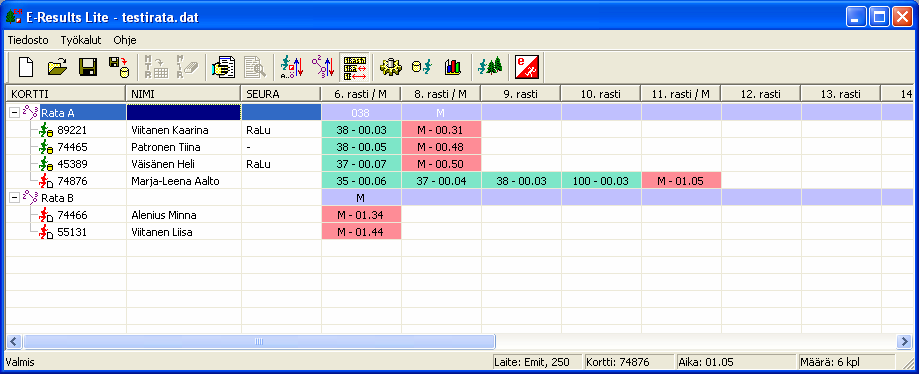The width and height of the screenshot is (919, 374).
Task: Select card row 89221
Action: tap(459, 130)
